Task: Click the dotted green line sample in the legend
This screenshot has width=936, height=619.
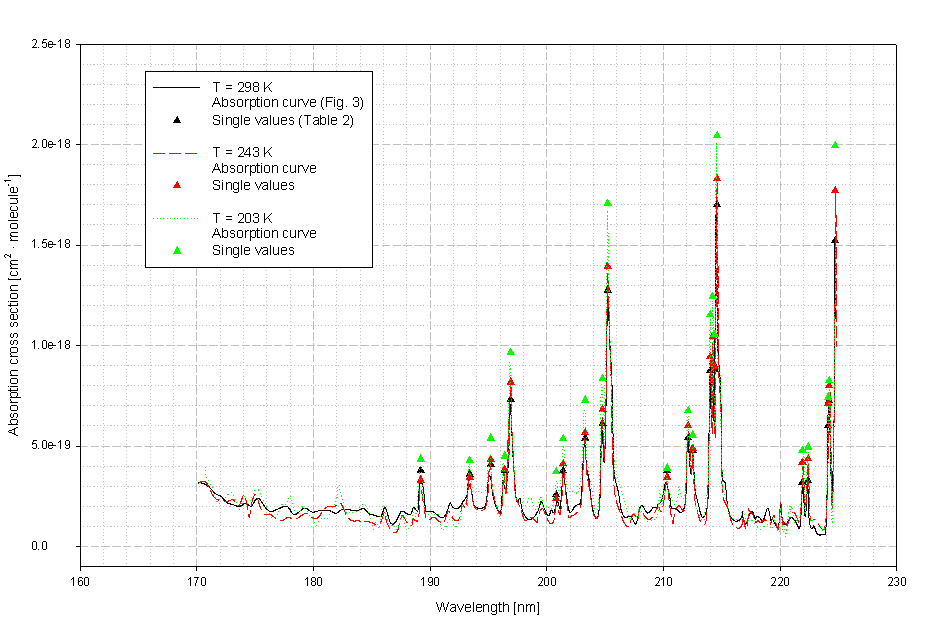Action: (x=177, y=218)
